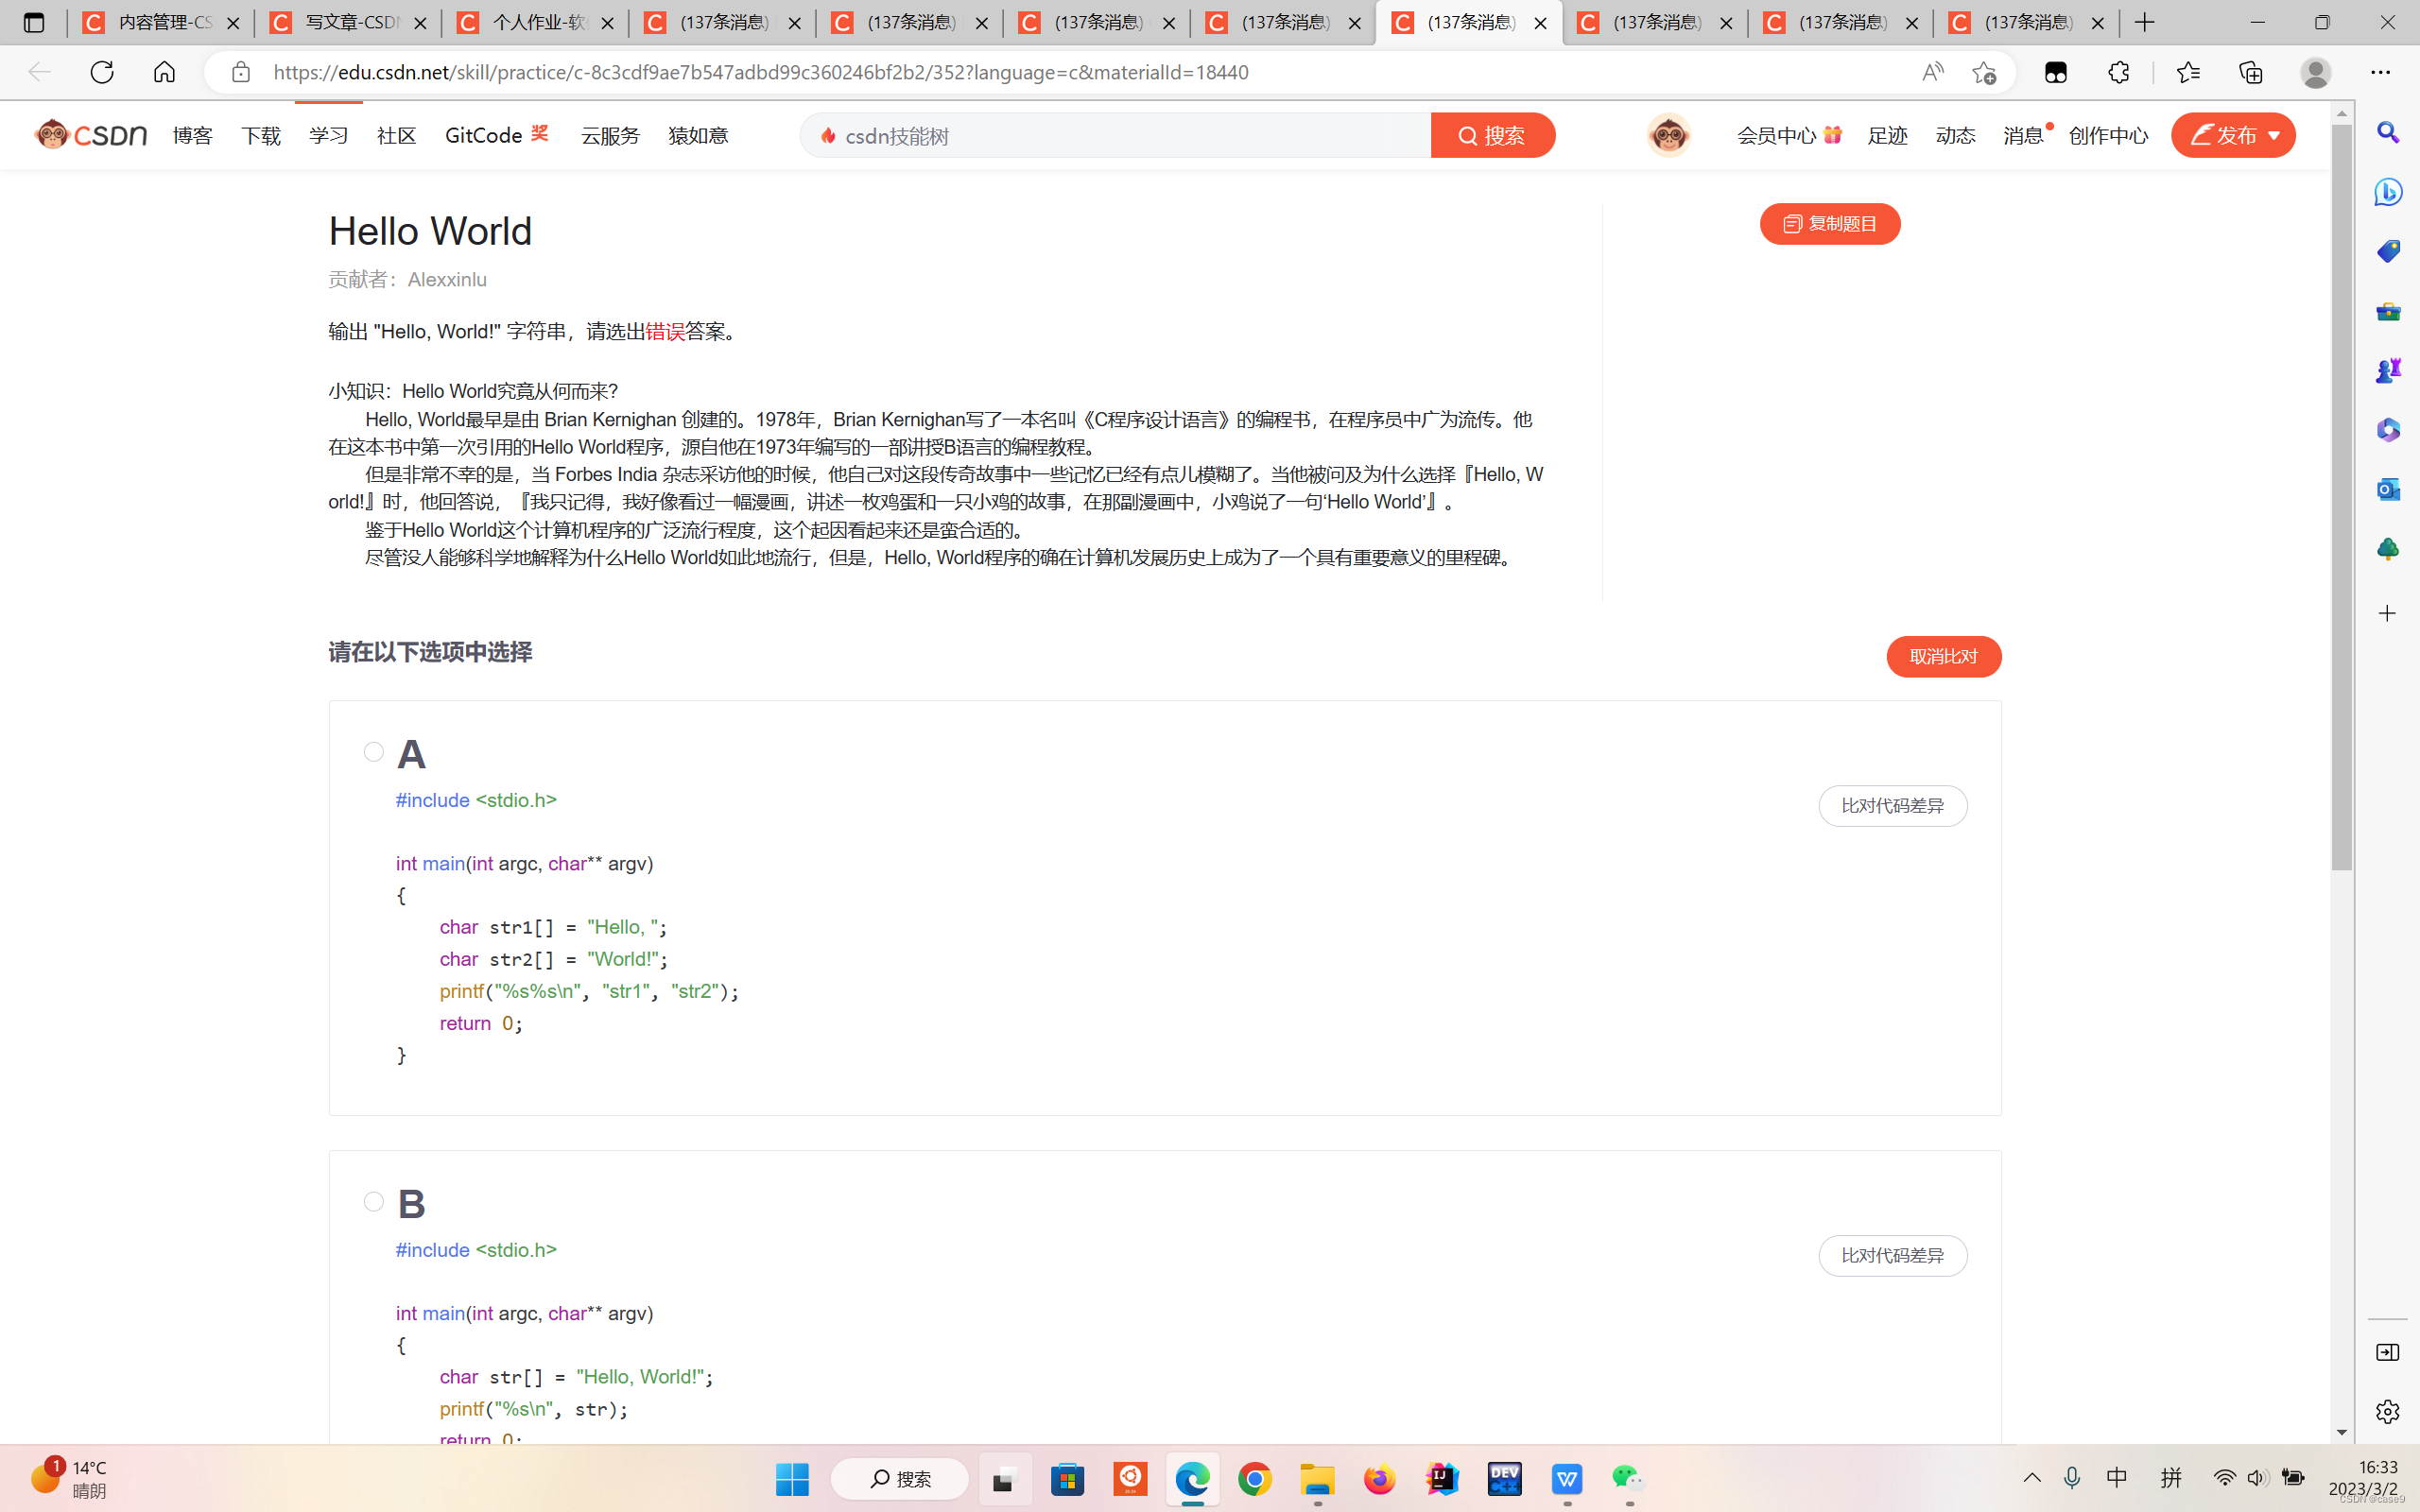Click the Read aloud icon in address bar
Image resolution: width=2420 pixels, height=1512 pixels.
pyautogui.click(x=1932, y=72)
